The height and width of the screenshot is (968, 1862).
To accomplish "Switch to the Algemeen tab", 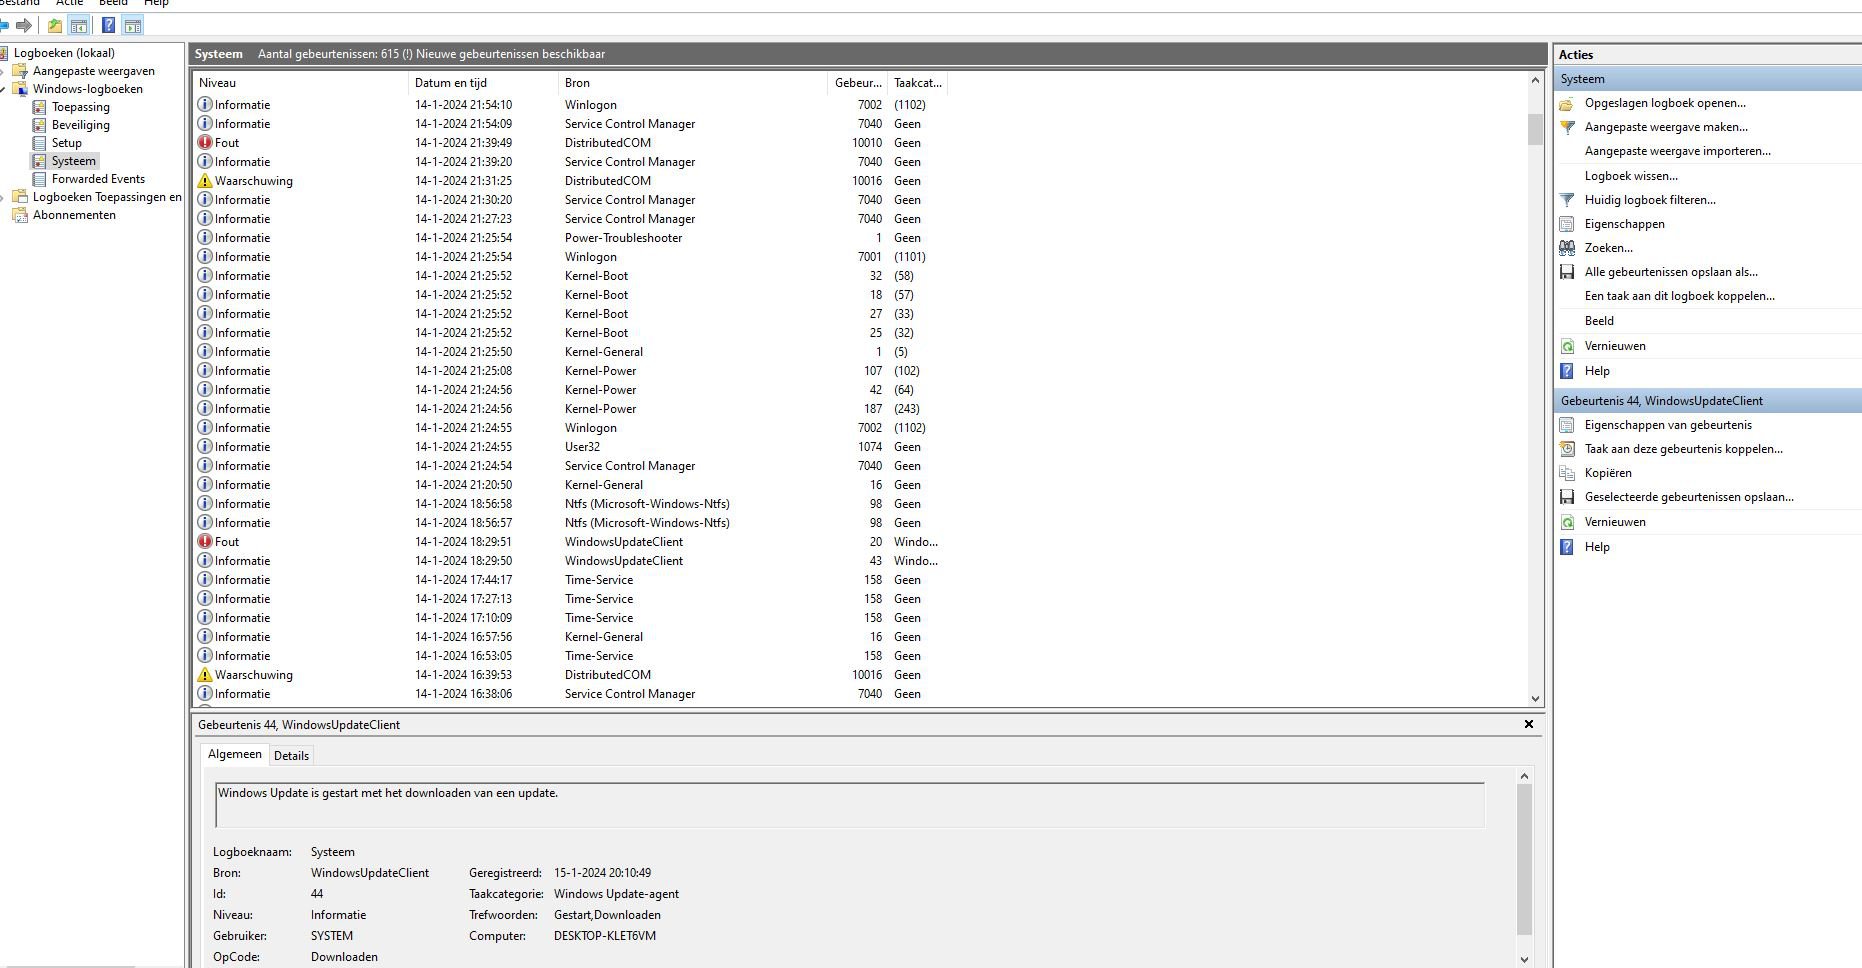I will [235, 755].
